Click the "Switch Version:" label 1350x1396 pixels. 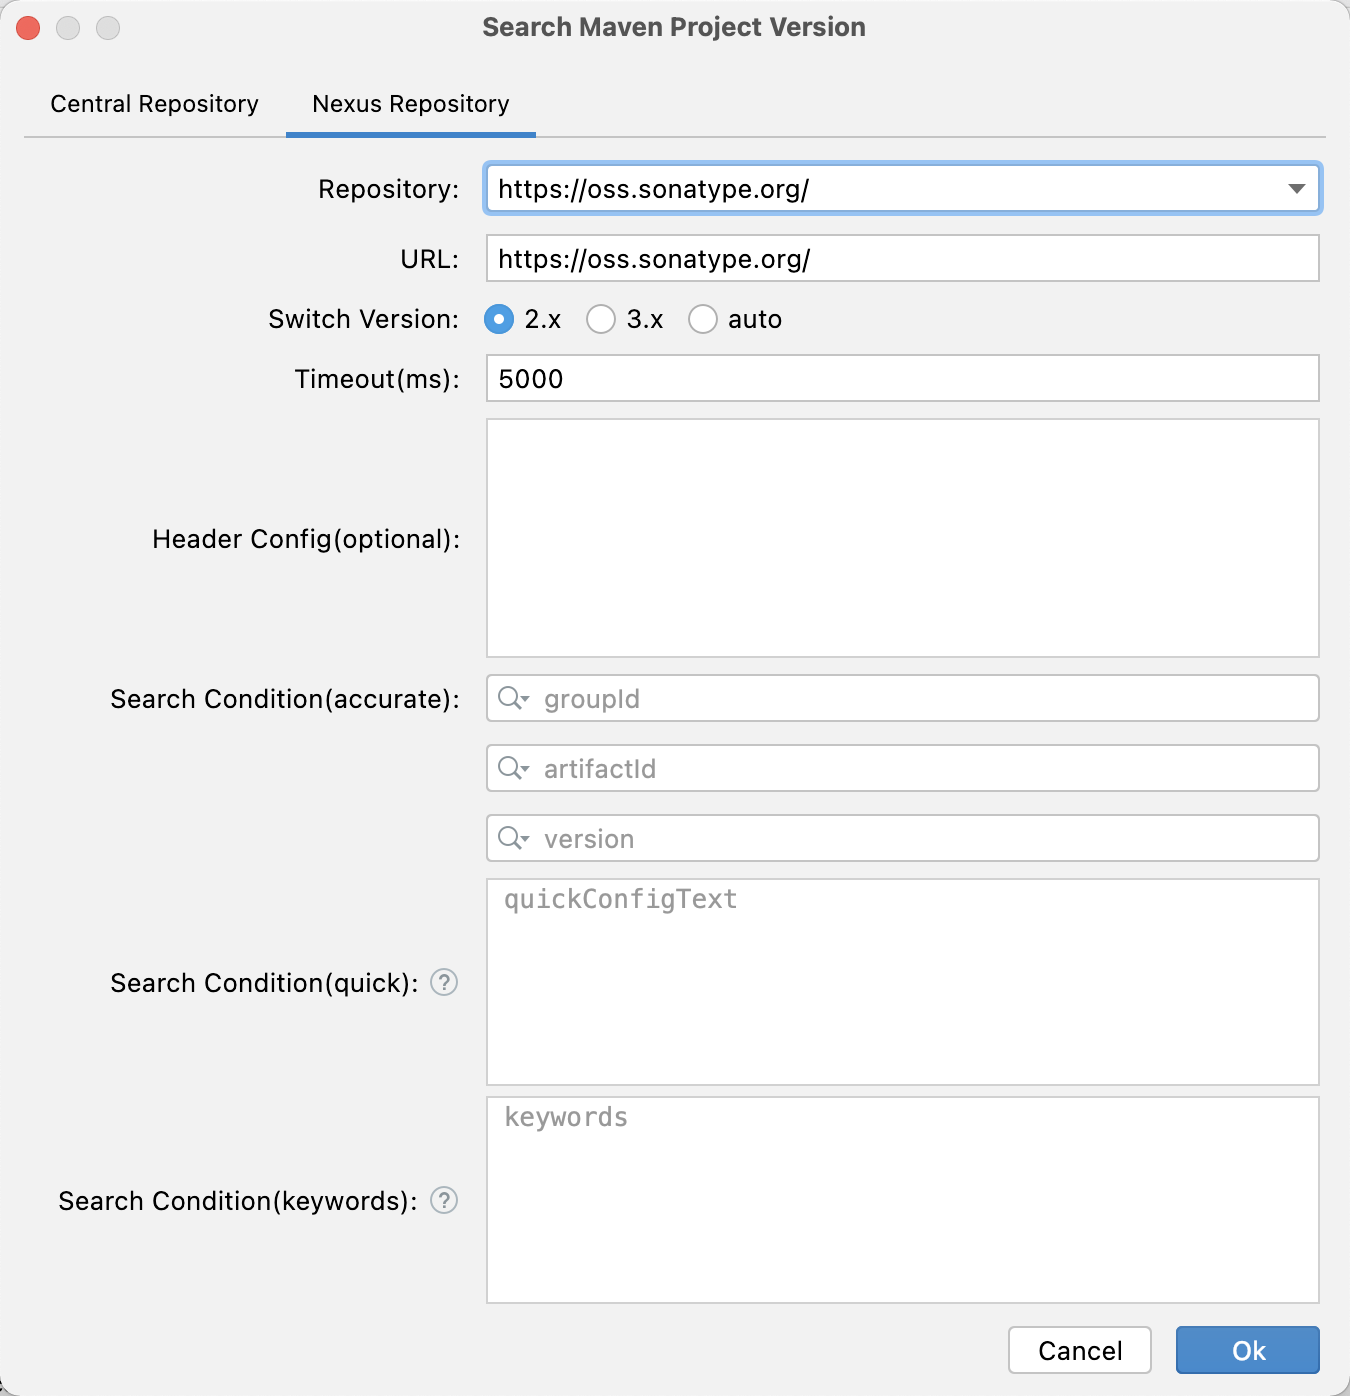[x=364, y=319]
